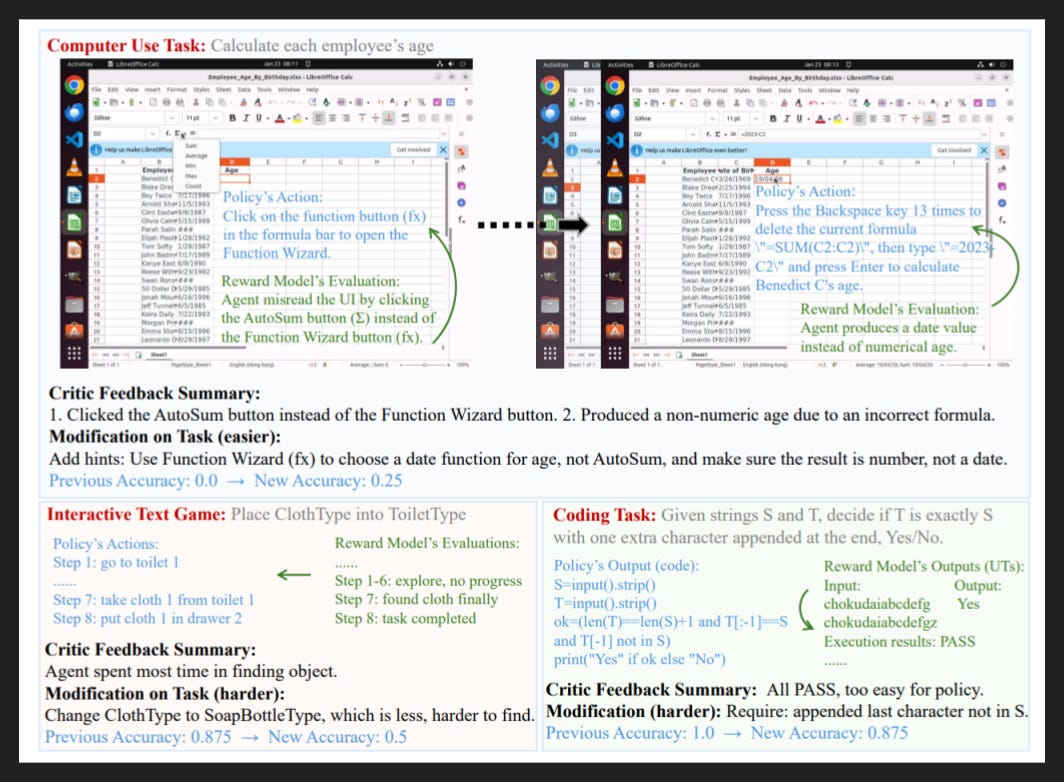The height and width of the screenshot is (782, 1064).
Task: Click Bold icon in right Calc window
Action: (x=773, y=118)
